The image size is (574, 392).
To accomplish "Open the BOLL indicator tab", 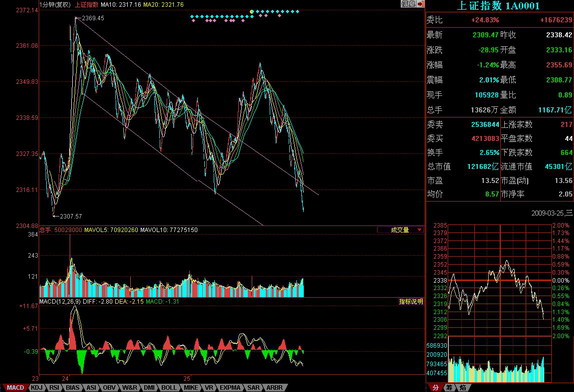I will [168, 387].
